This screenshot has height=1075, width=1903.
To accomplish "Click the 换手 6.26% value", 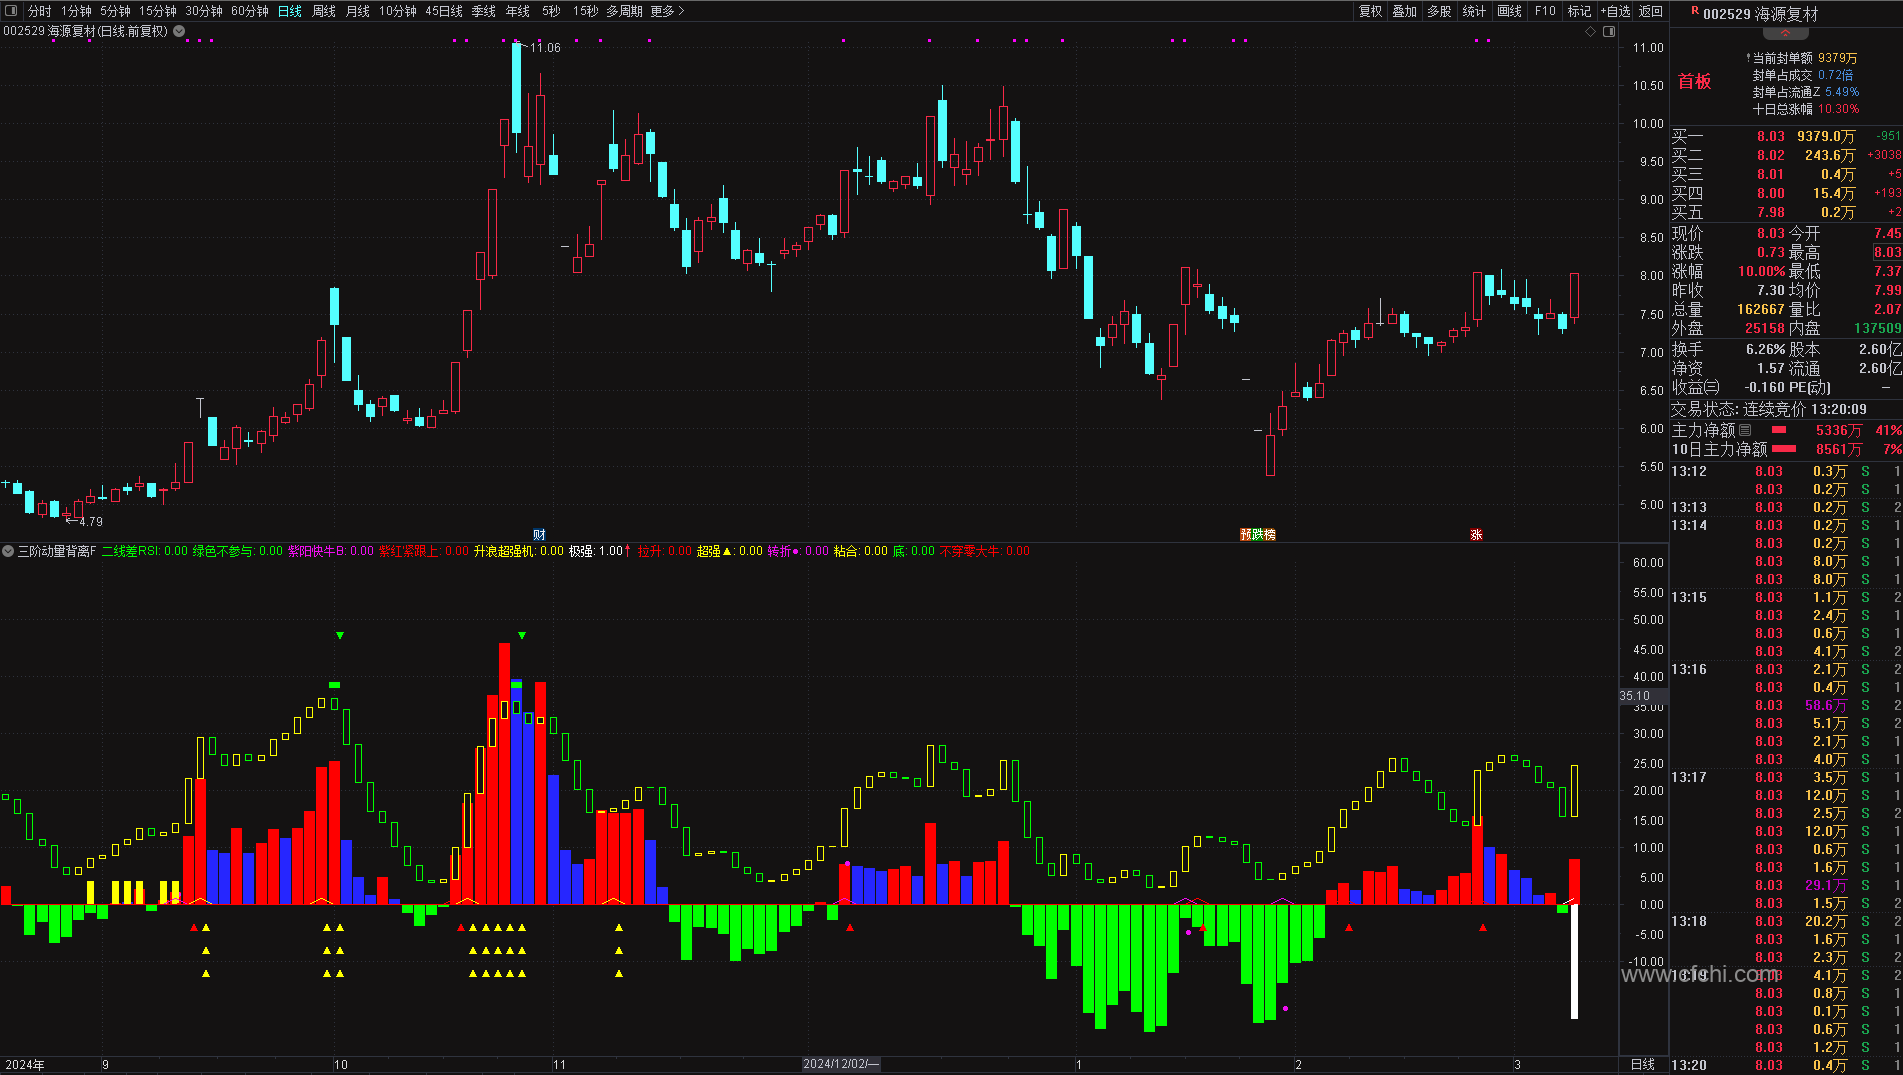I will click(1765, 349).
